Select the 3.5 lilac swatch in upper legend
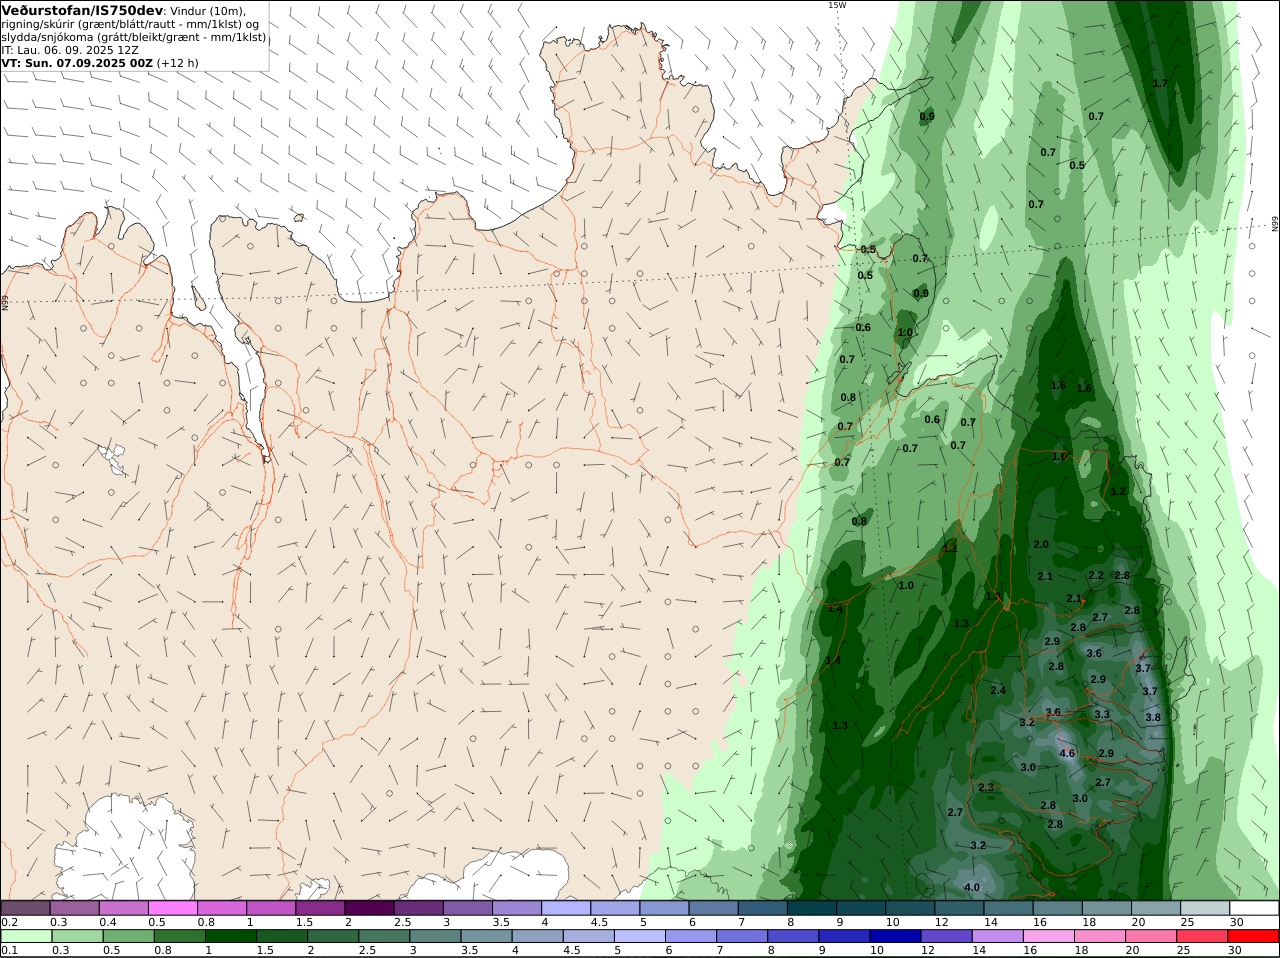1280x958 pixels. point(517,908)
